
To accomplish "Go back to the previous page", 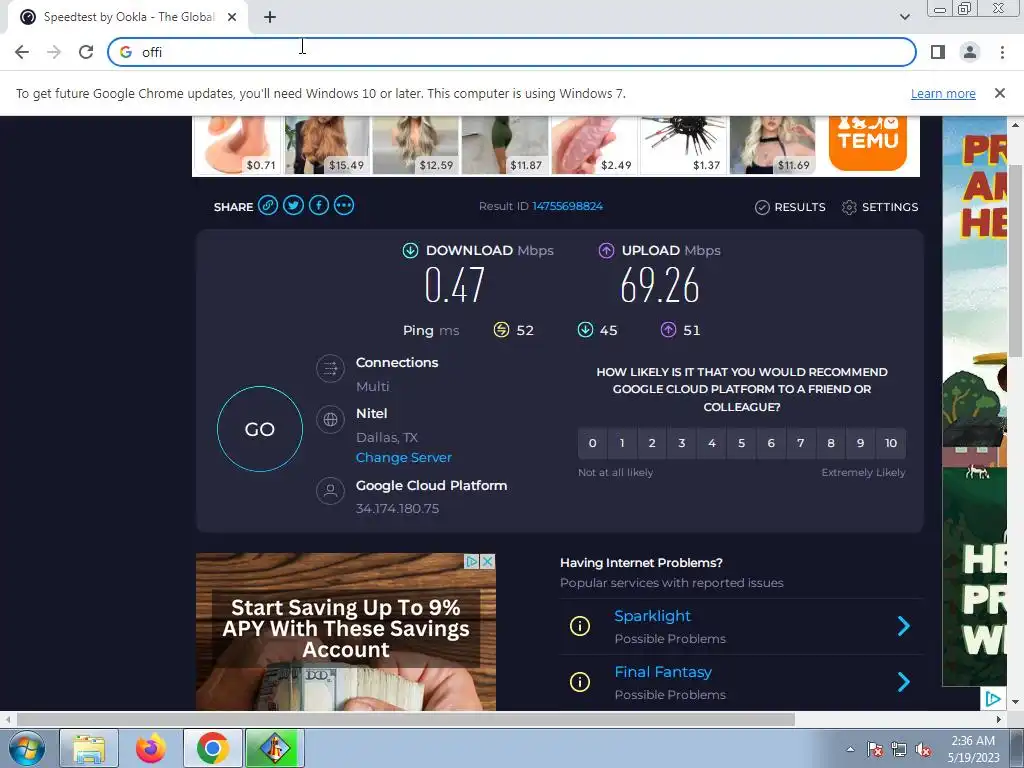I will pos(22,52).
